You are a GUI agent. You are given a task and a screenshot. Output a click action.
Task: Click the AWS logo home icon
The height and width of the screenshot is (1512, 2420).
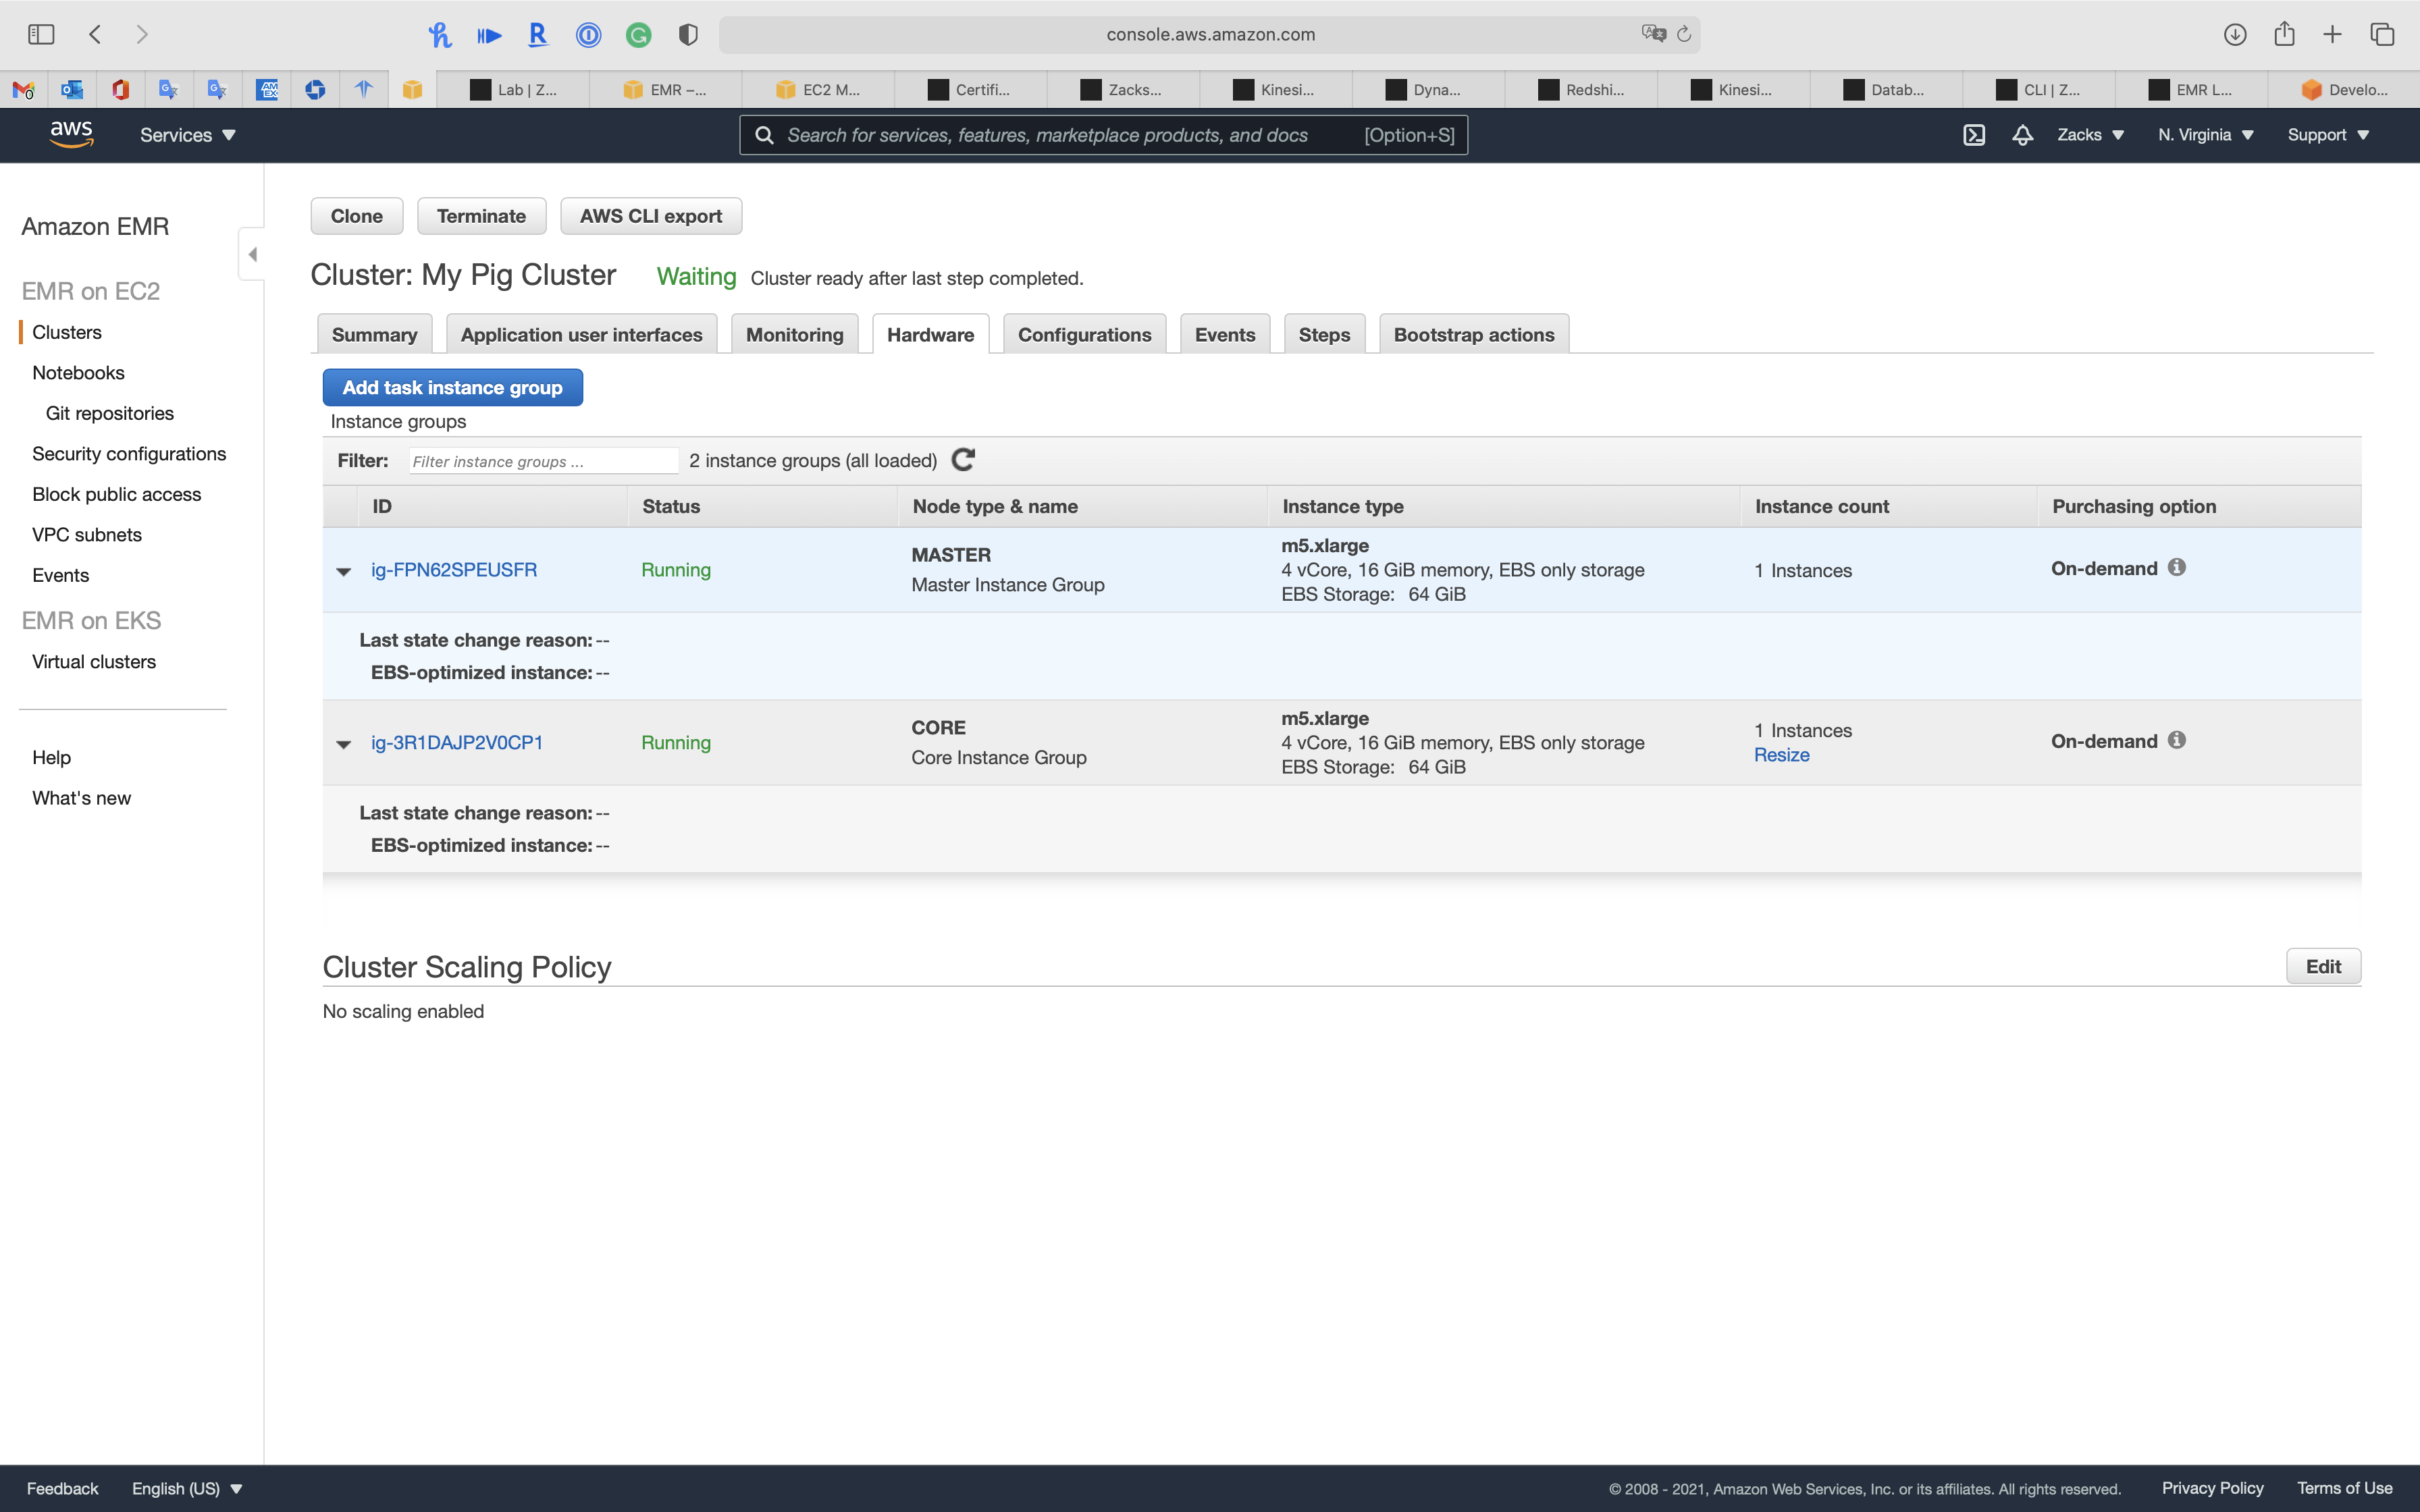point(71,134)
